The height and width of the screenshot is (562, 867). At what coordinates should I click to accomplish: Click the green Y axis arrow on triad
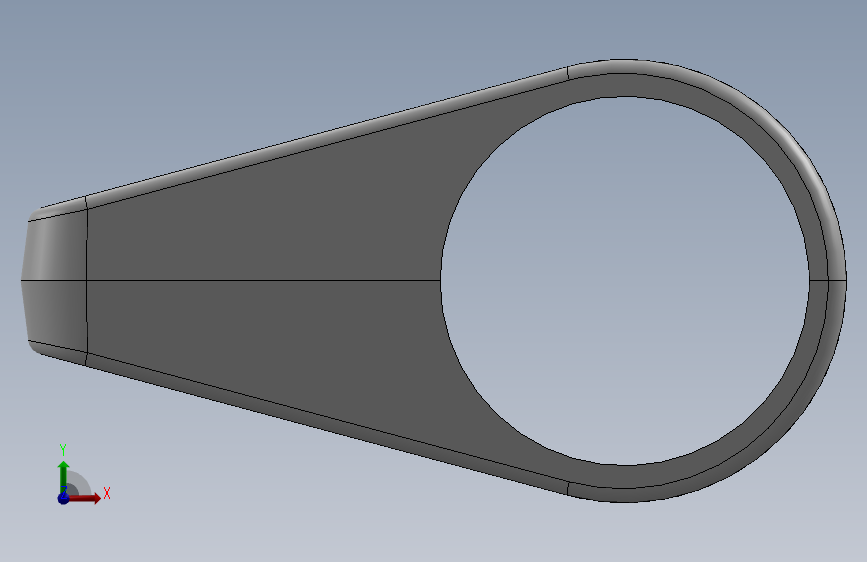coord(64,476)
